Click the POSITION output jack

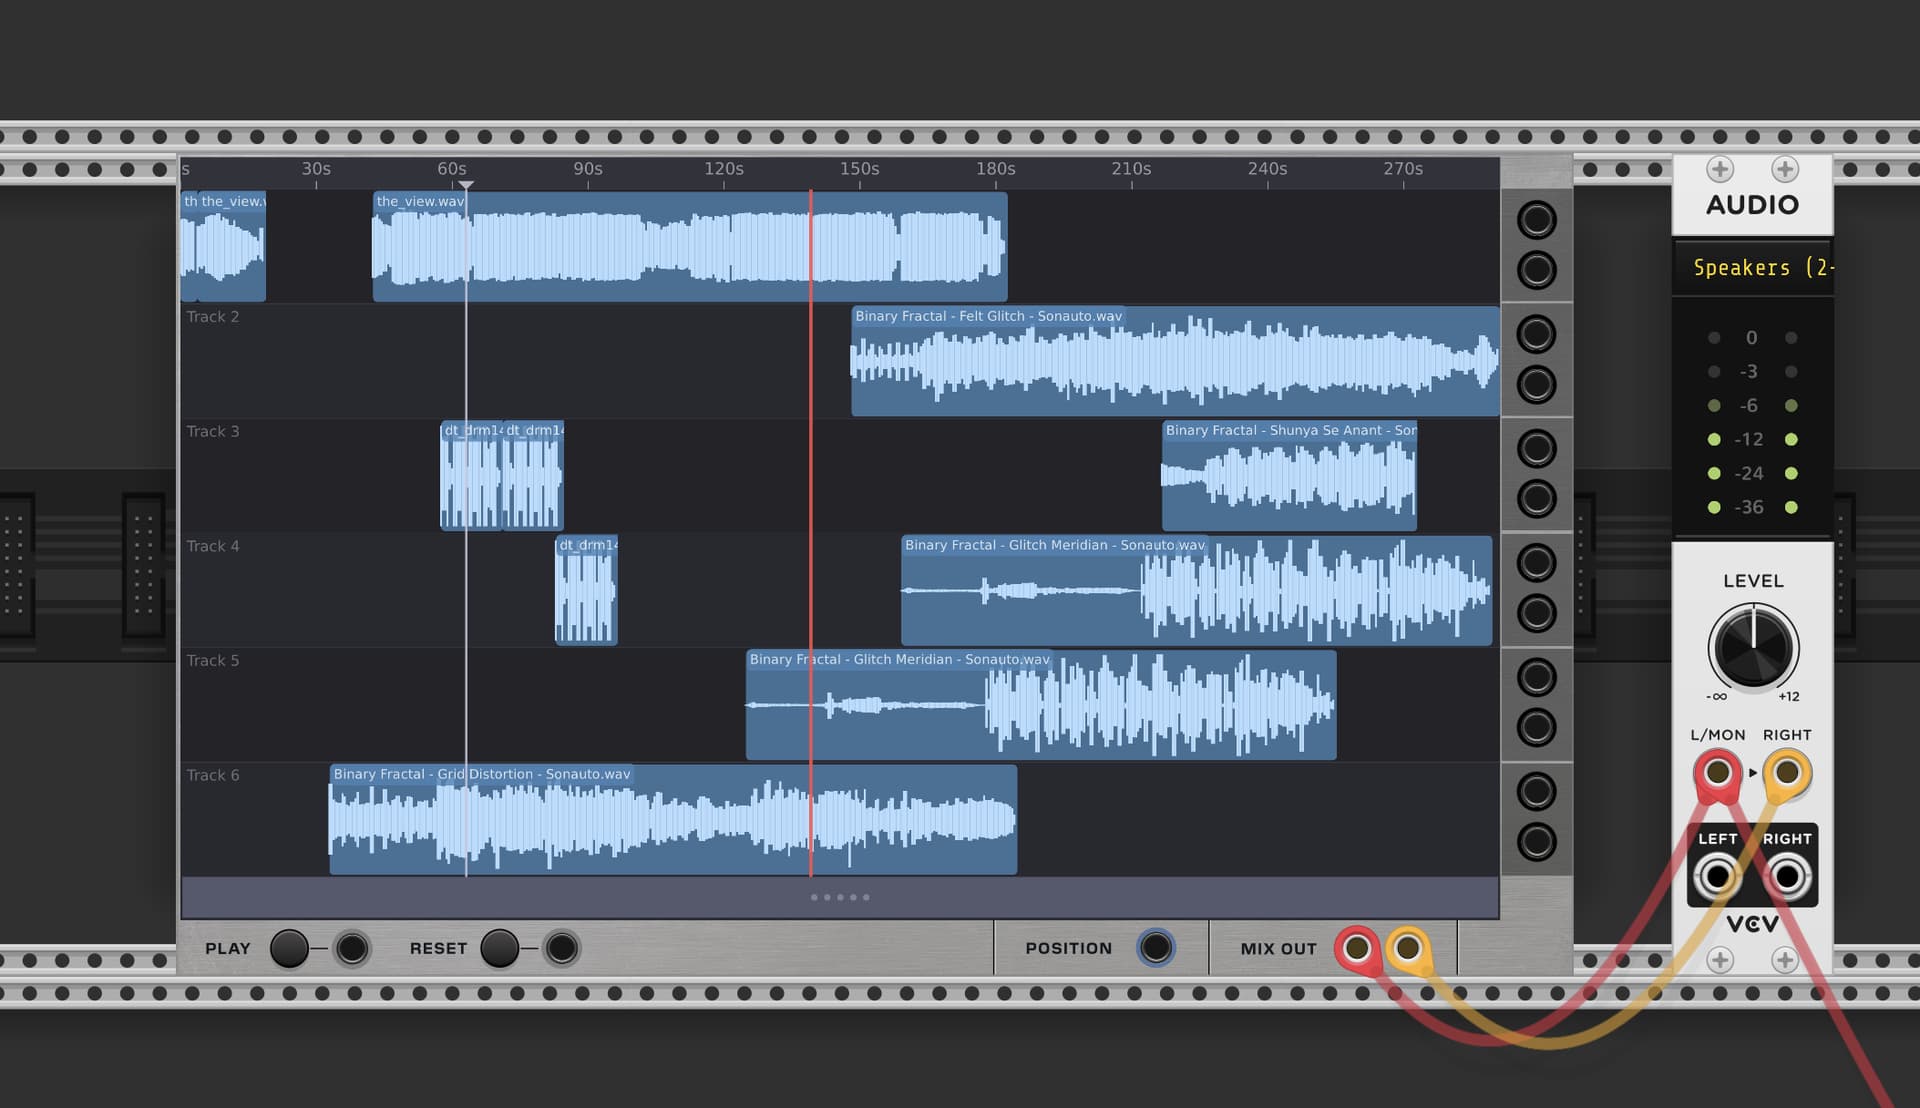(x=1155, y=947)
